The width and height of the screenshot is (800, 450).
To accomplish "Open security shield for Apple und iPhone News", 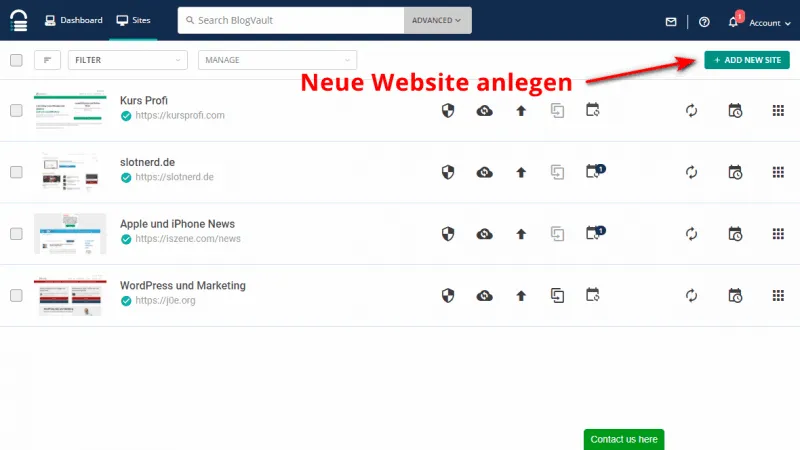I will click(448, 234).
